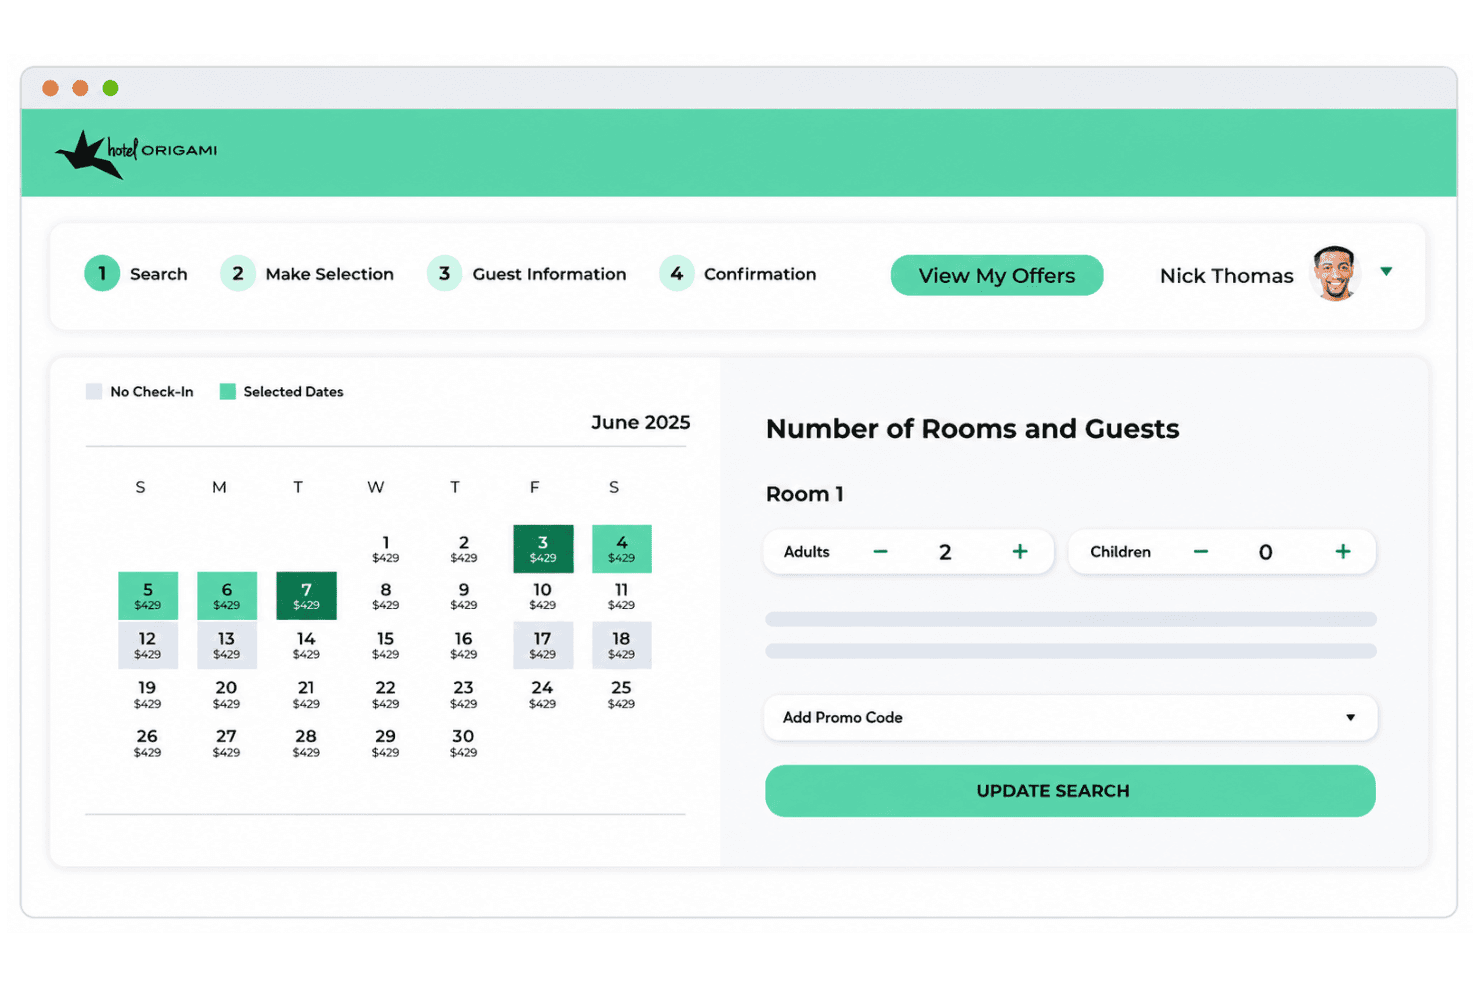The image size is (1480, 987).
Task: Pick June 30 date cell
Action: click(x=464, y=742)
